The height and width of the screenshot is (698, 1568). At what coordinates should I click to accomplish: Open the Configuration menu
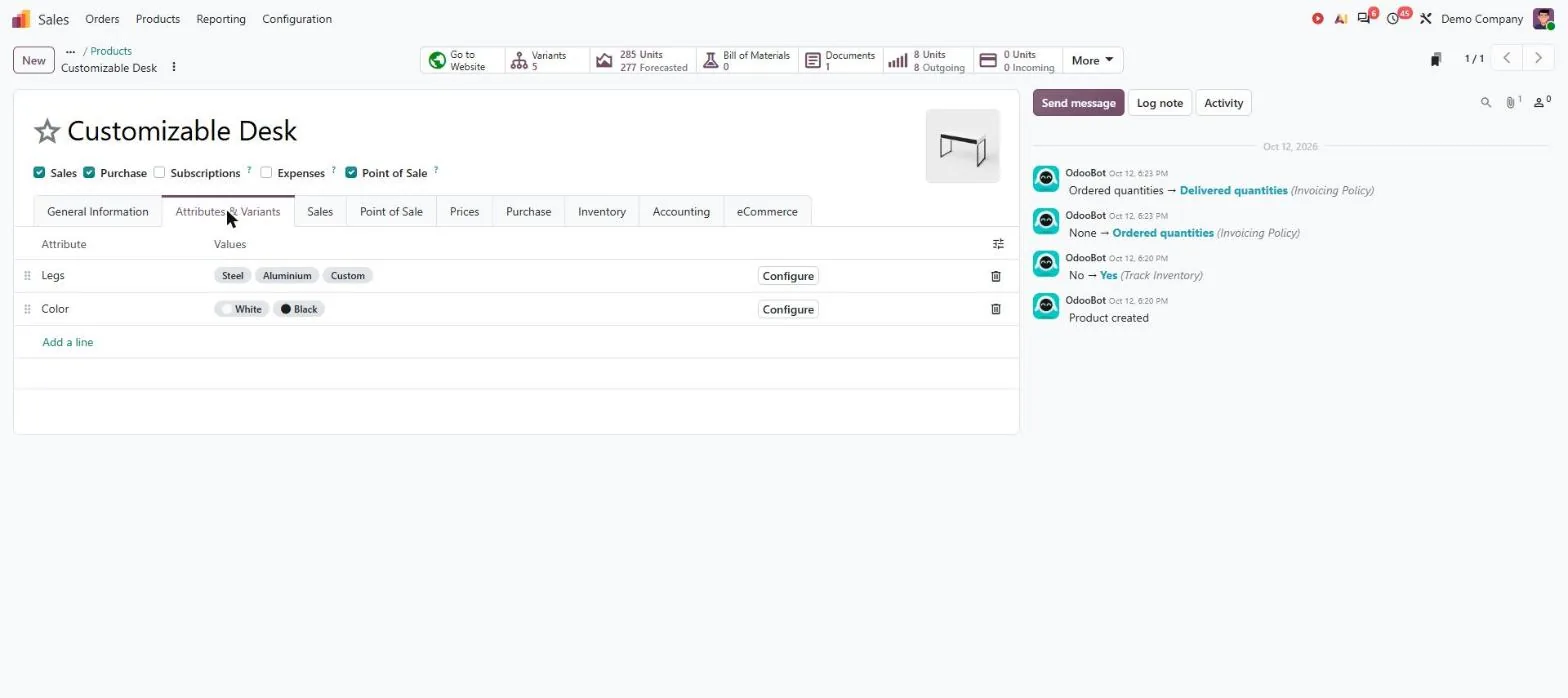[x=297, y=19]
